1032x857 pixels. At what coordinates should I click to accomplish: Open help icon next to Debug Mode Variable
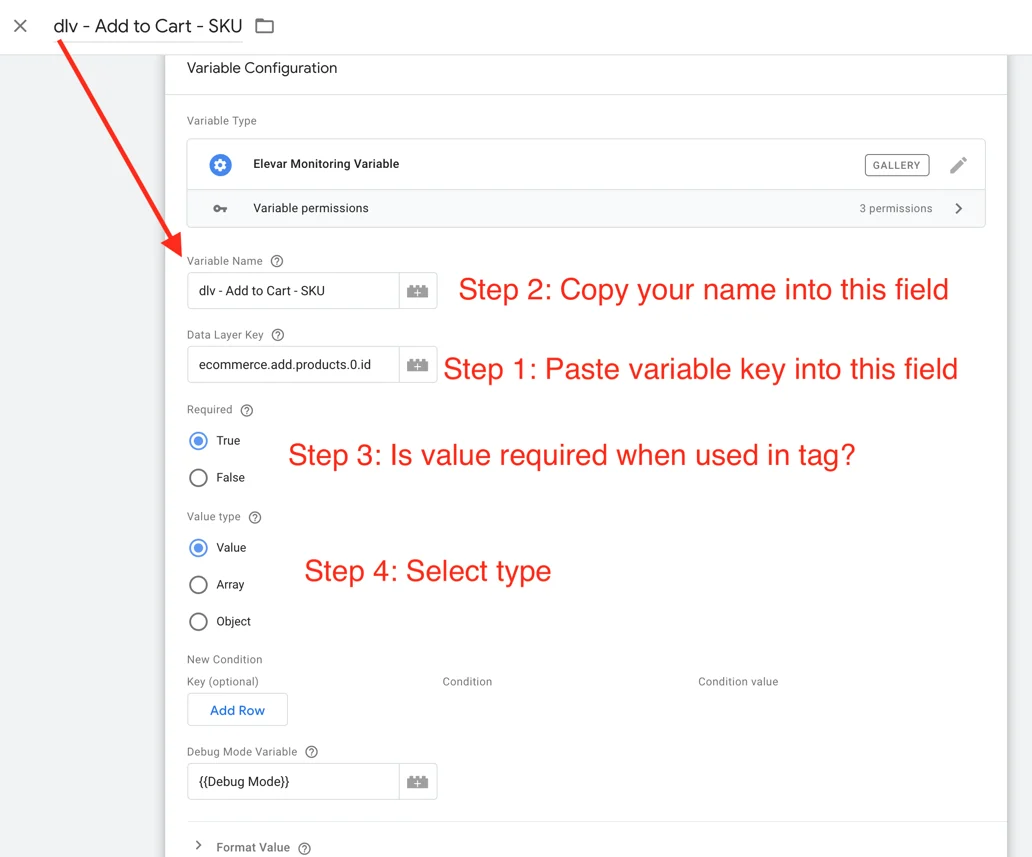311,752
